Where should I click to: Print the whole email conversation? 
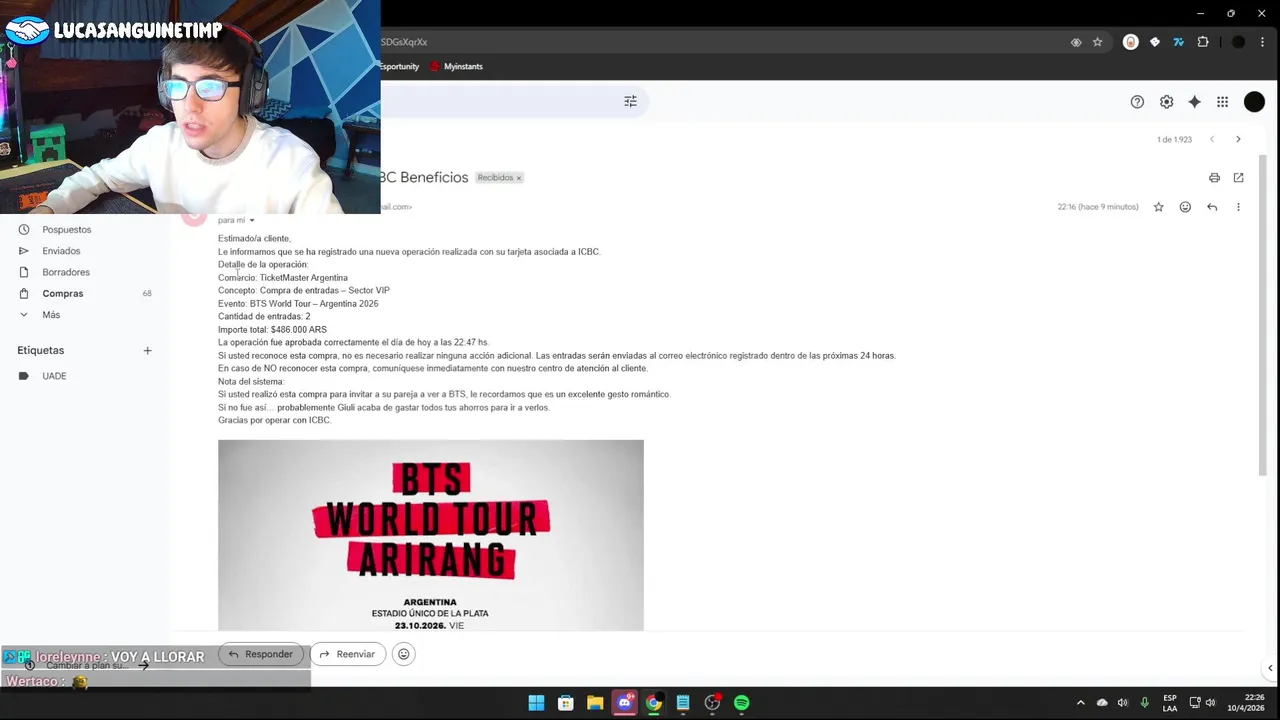pyautogui.click(x=1214, y=177)
